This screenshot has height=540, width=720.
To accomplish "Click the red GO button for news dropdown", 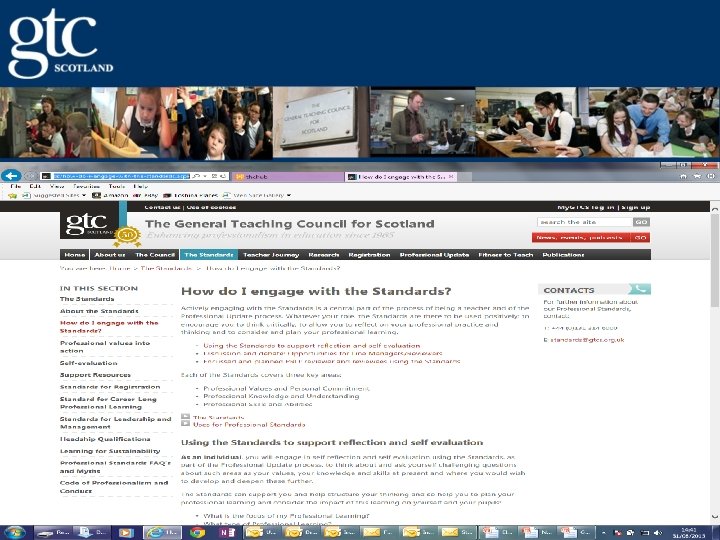I will (x=641, y=237).
